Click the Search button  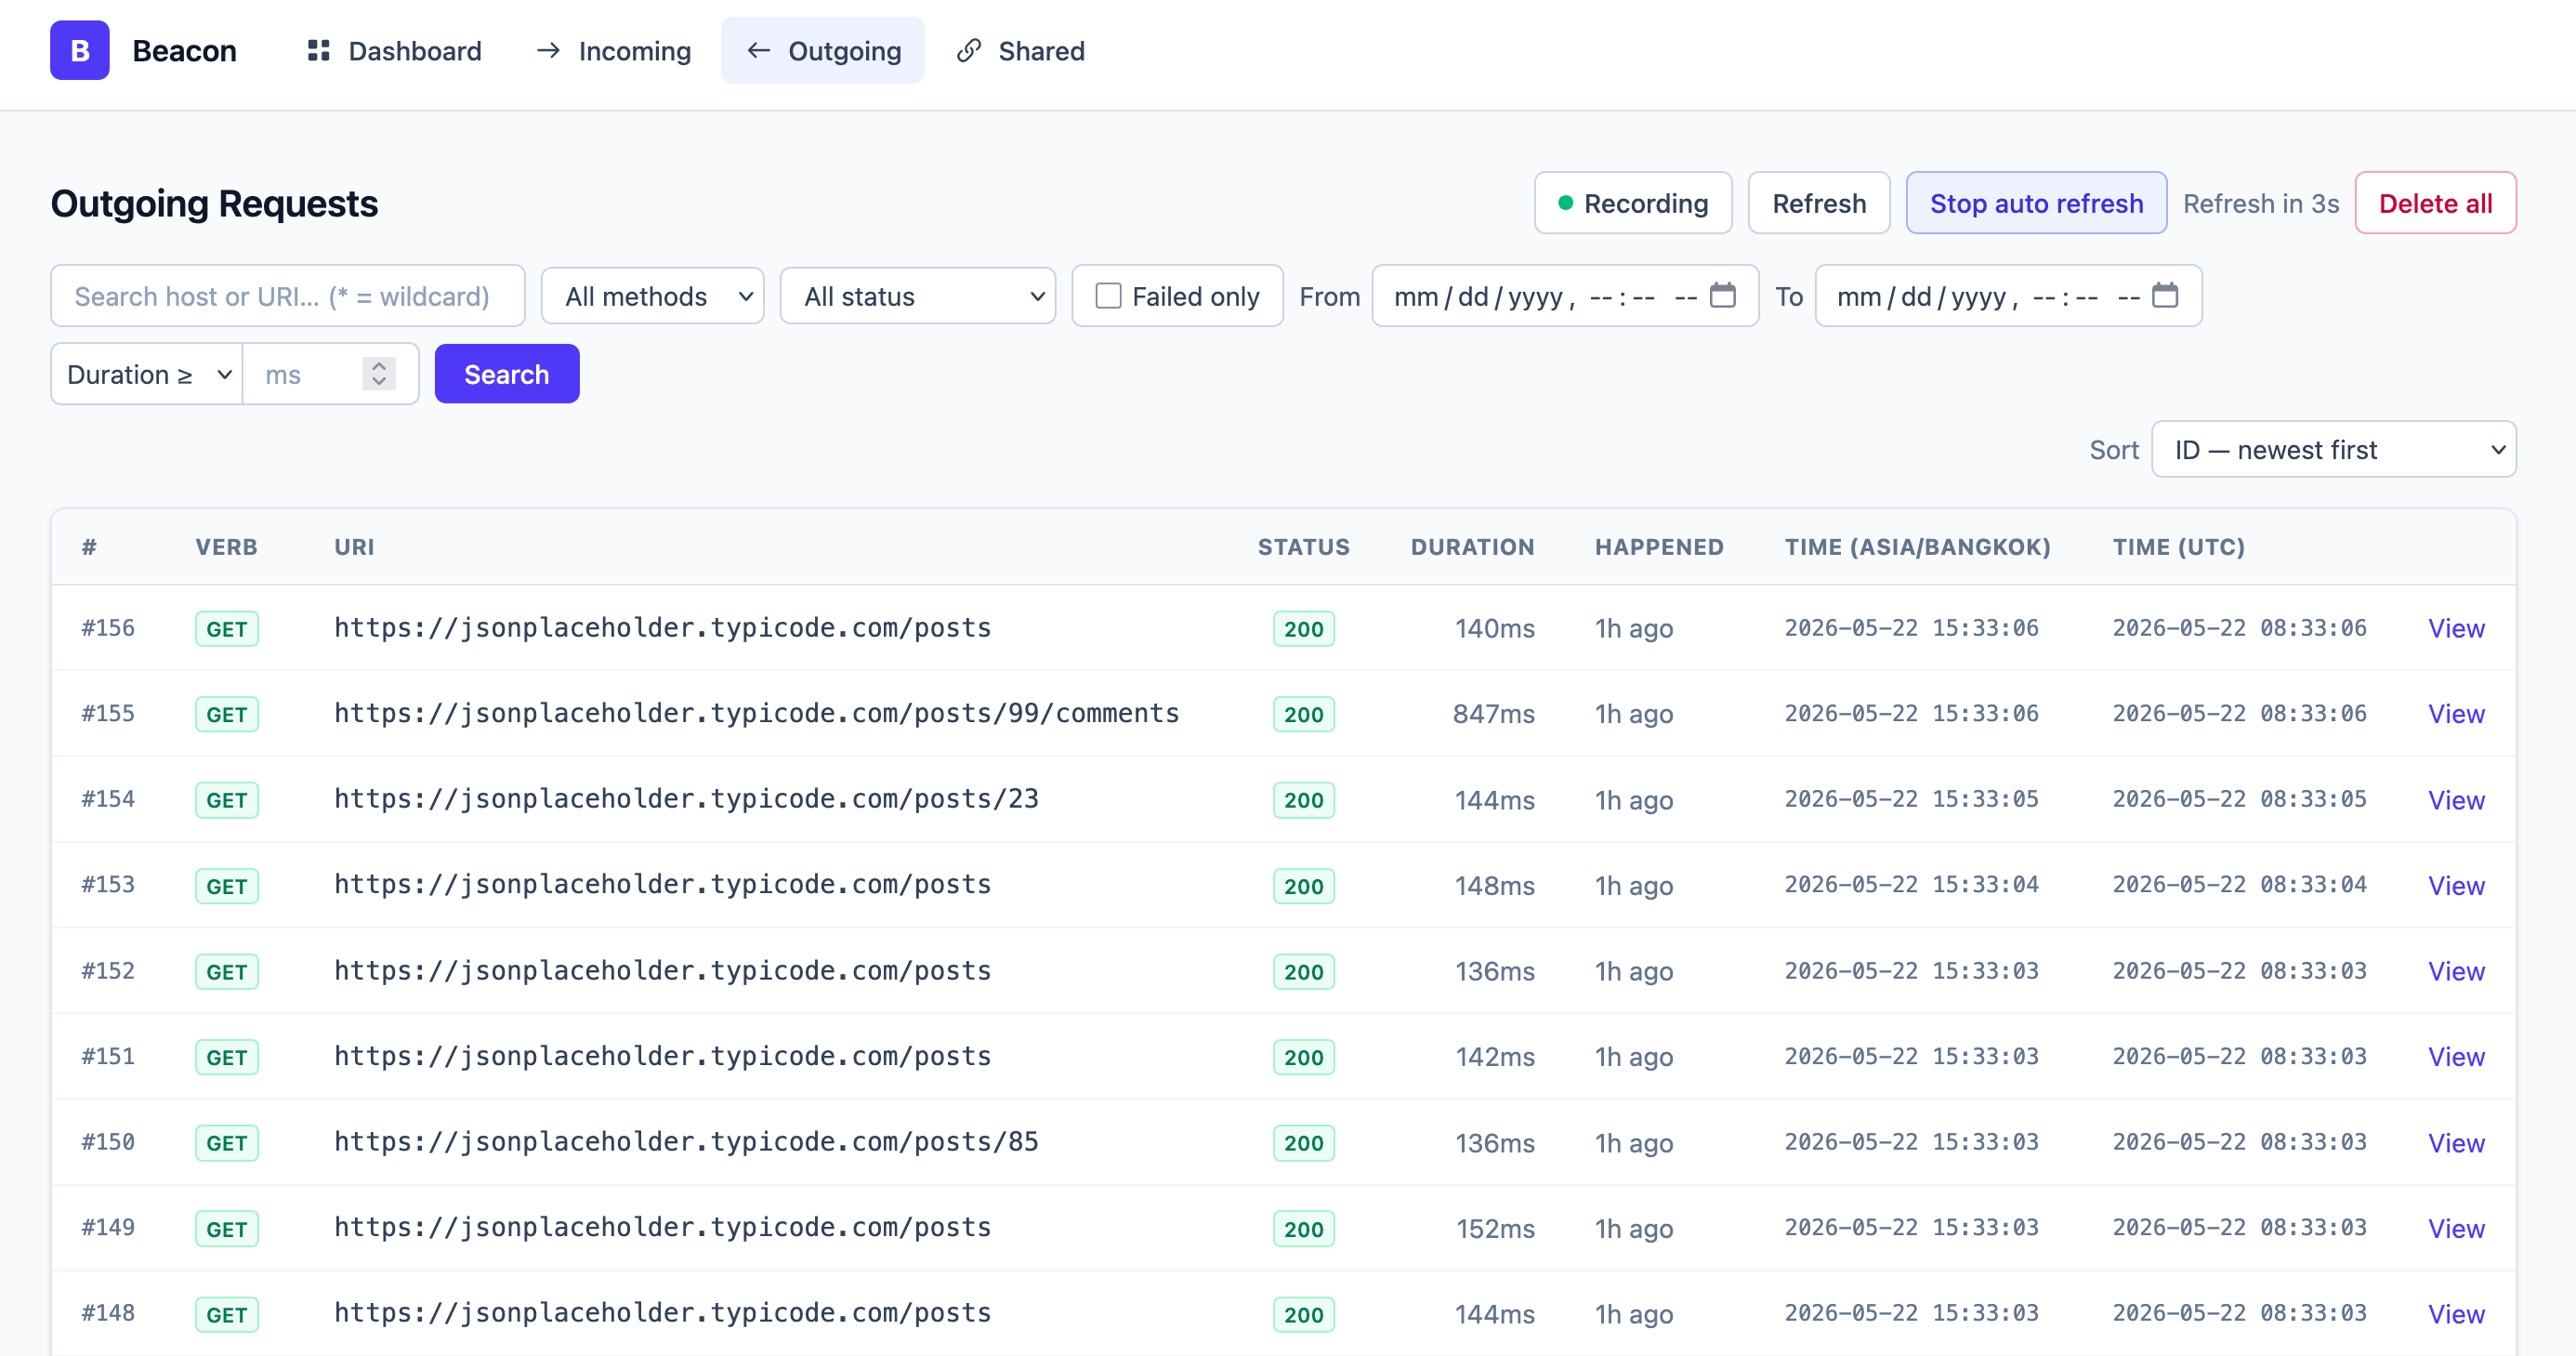pos(506,374)
